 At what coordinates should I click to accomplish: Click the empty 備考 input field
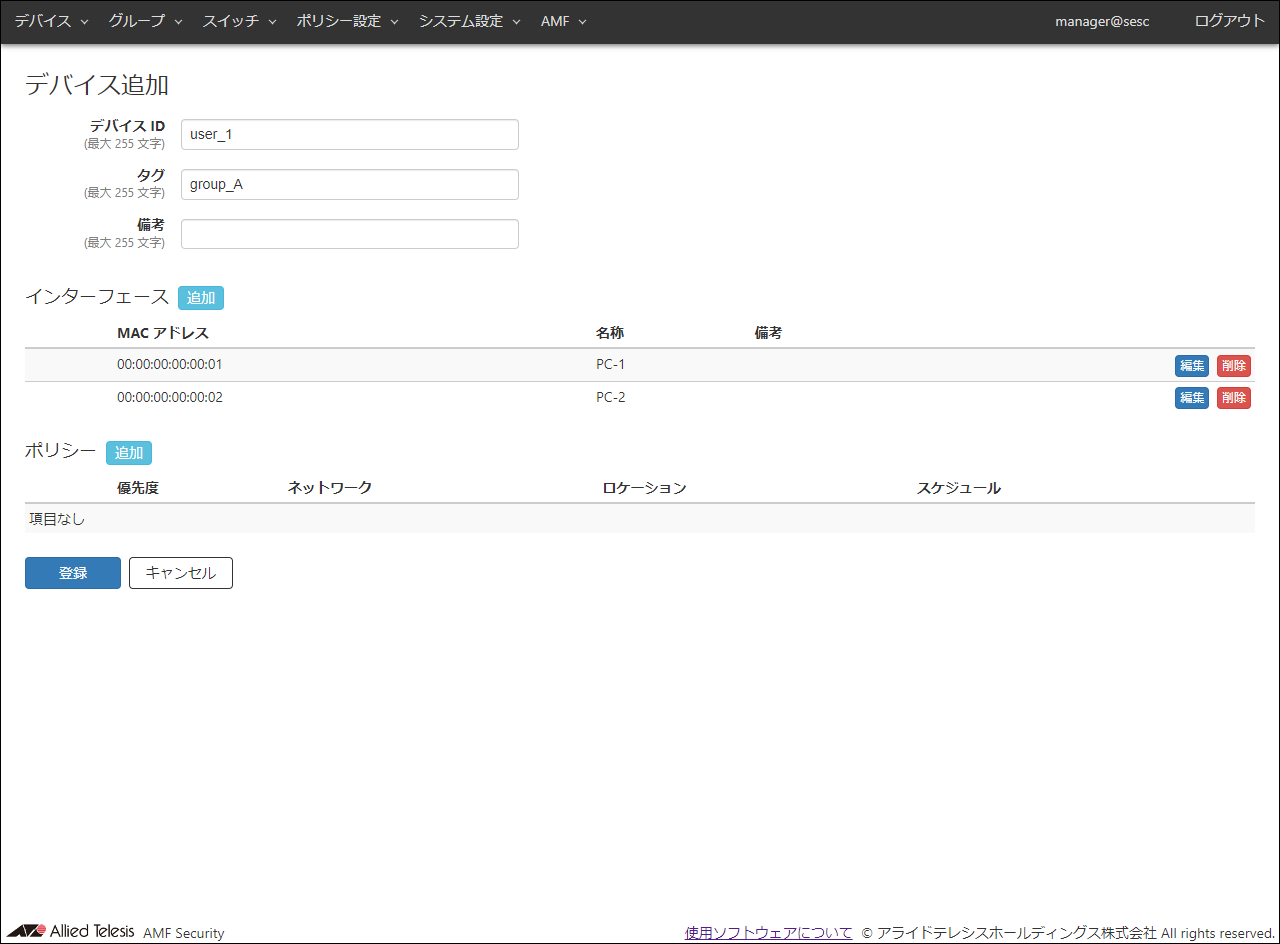click(x=349, y=234)
